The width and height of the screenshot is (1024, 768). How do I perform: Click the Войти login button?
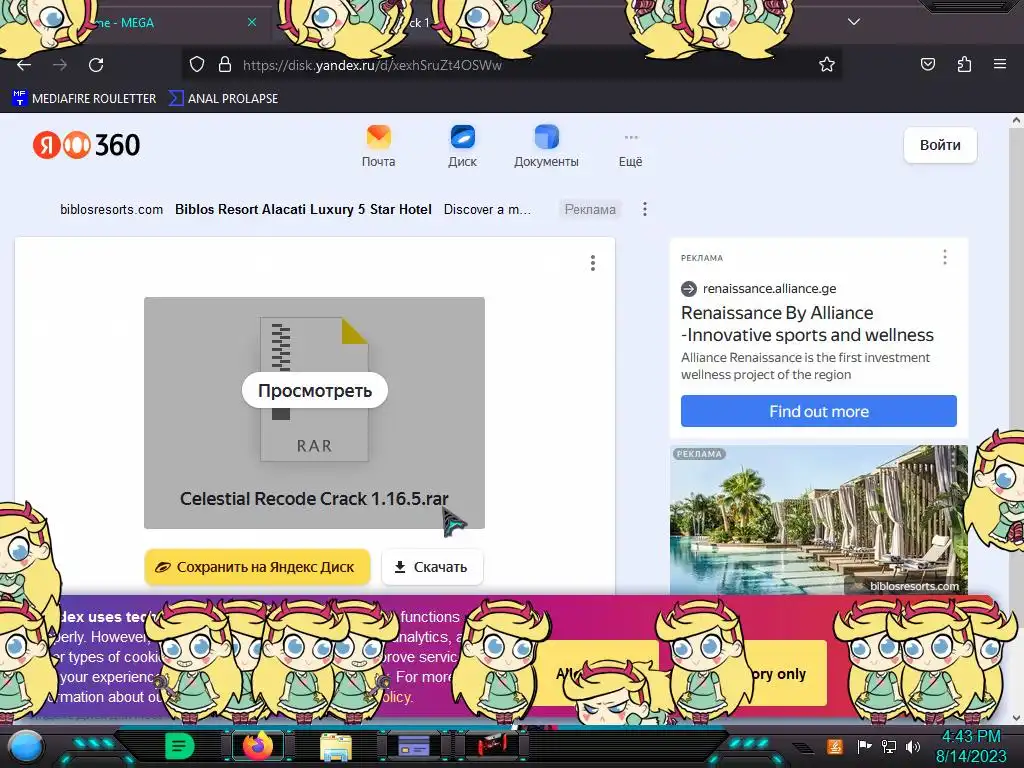[x=940, y=145]
